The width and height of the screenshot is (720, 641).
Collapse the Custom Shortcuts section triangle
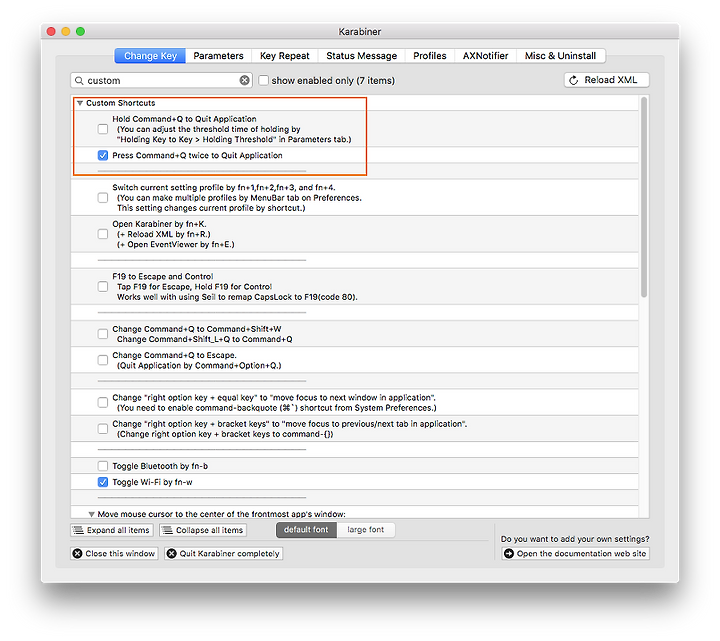80,103
